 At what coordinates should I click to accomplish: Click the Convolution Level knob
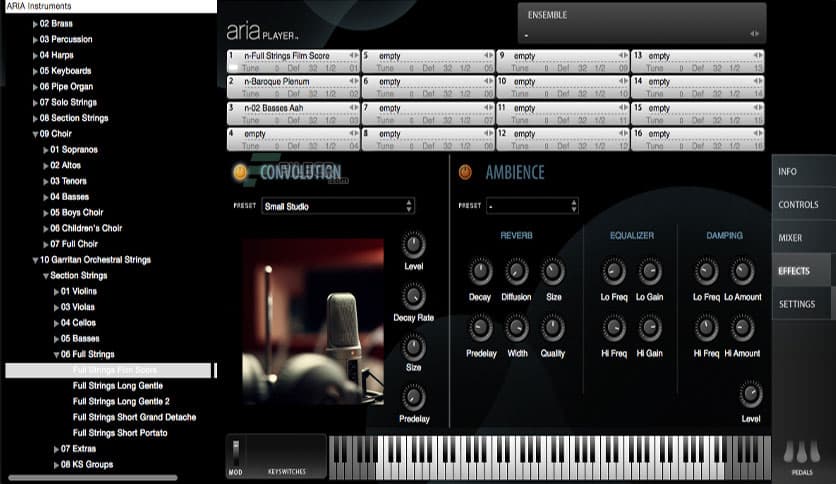click(x=413, y=245)
